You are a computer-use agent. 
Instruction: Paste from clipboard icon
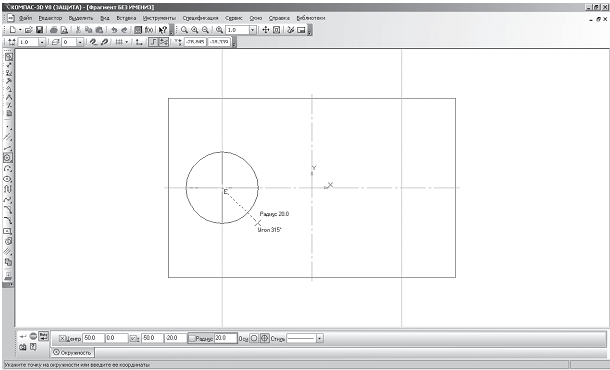(99, 30)
